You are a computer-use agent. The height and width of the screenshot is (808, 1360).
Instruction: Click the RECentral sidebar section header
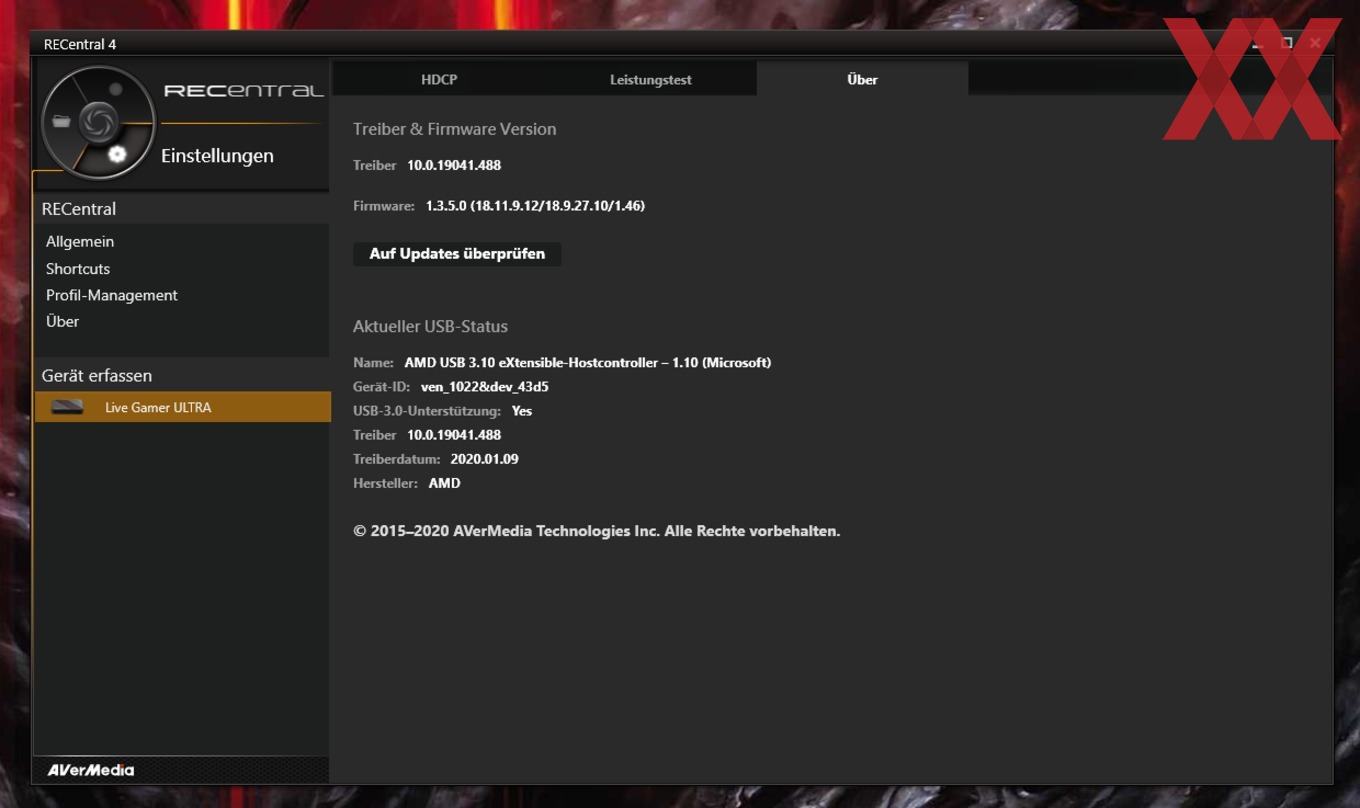tap(79, 209)
